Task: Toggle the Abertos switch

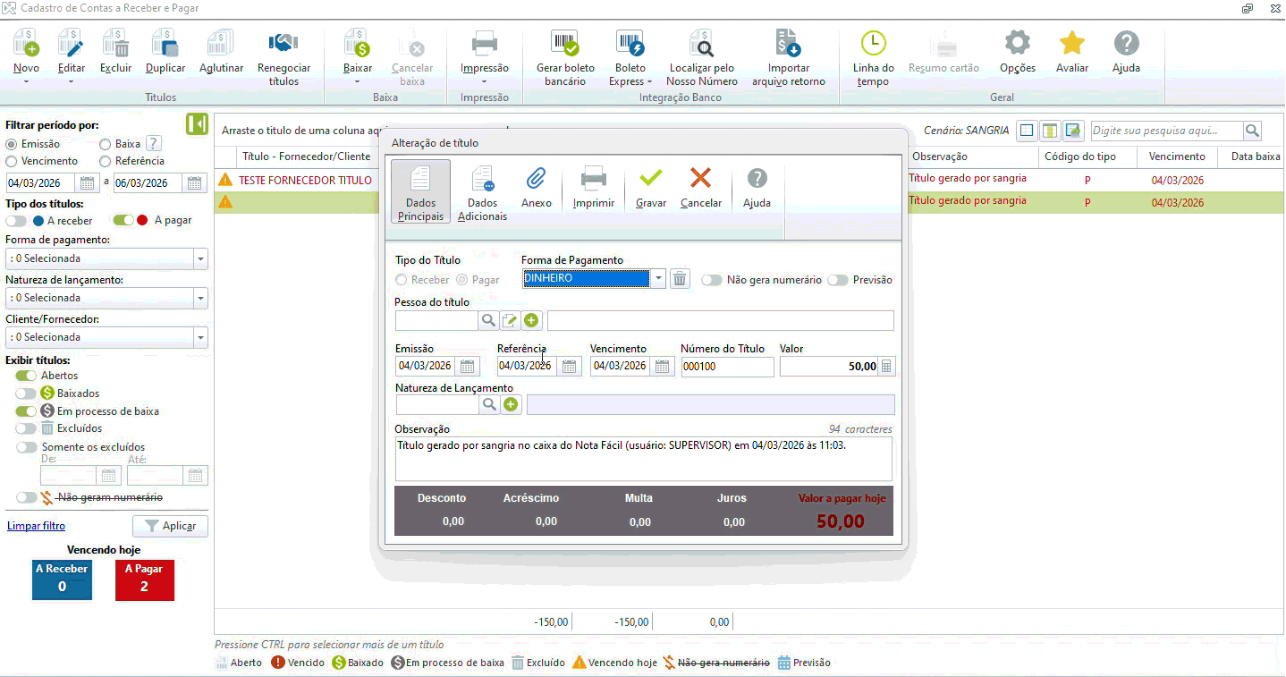Action: point(26,376)
